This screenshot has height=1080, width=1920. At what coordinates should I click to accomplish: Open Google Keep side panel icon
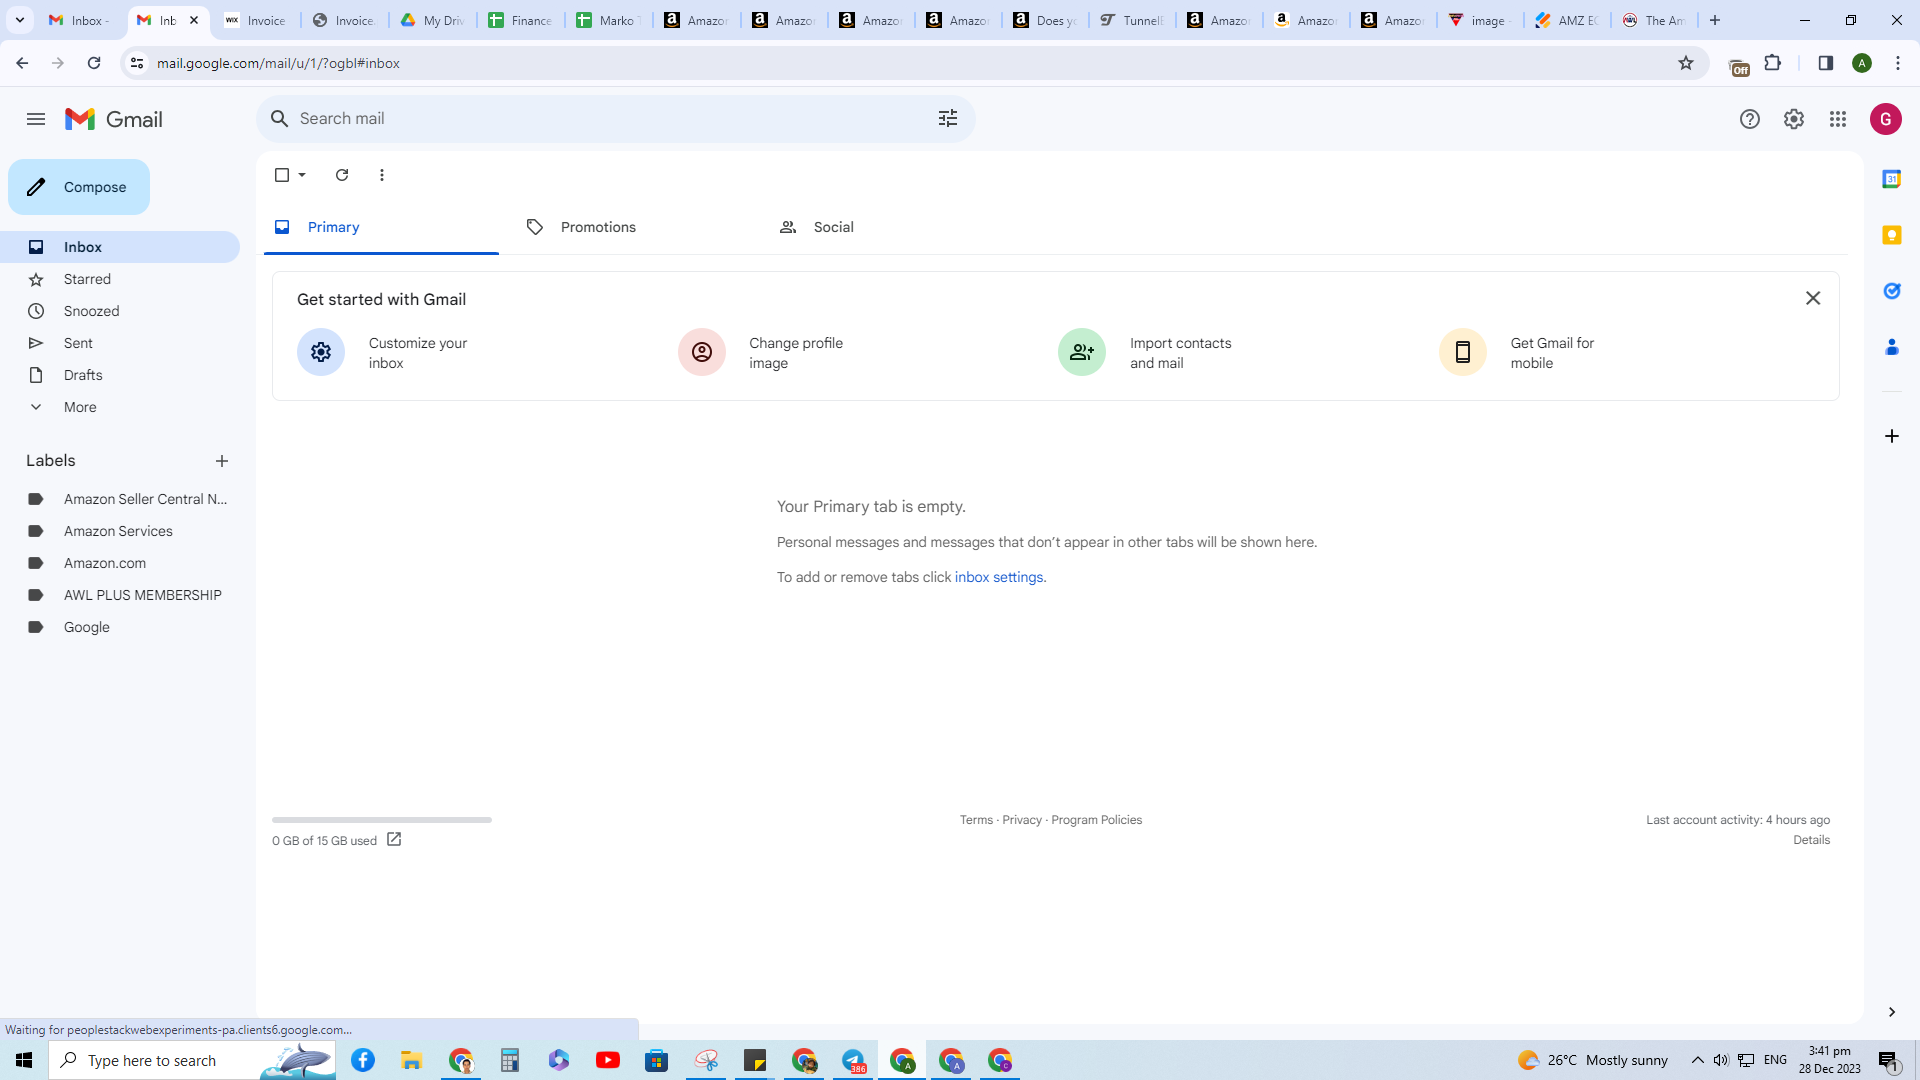tap(1891, 235)
